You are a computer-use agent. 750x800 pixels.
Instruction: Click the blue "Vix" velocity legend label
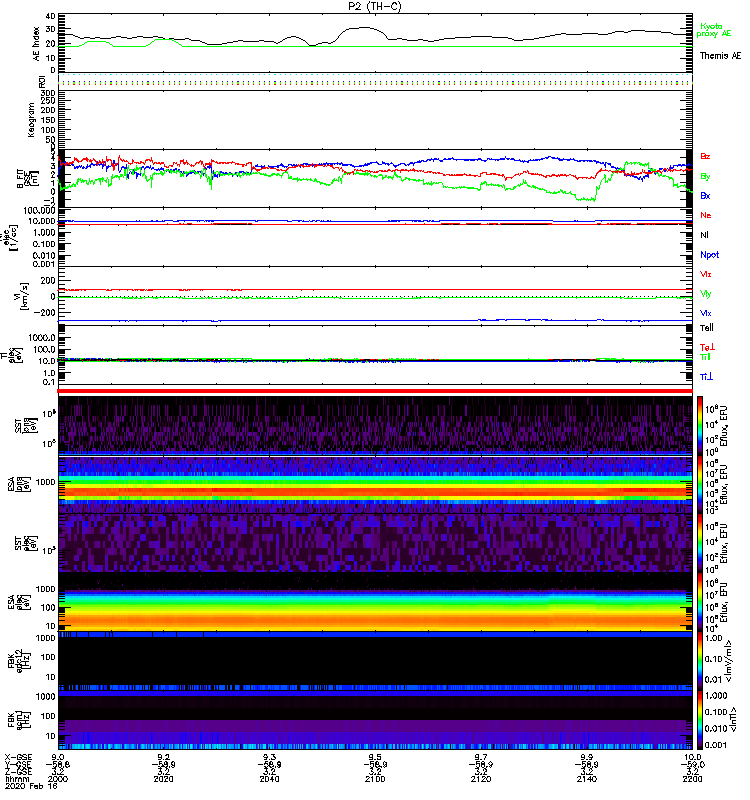[705, 313]
